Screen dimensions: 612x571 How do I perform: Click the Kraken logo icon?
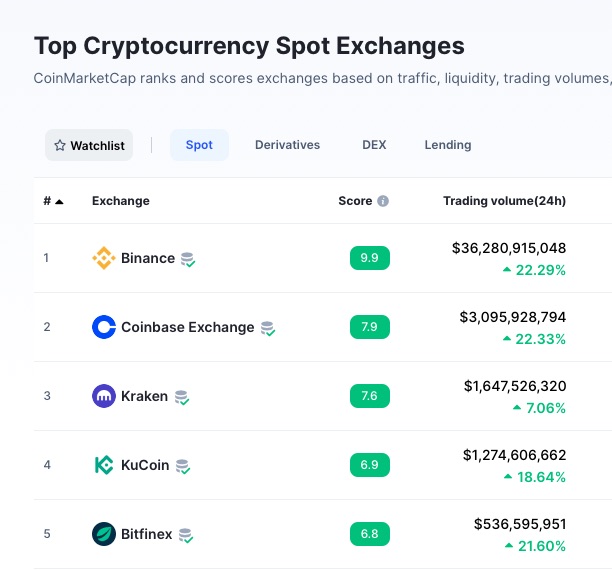tap(104, 396)
